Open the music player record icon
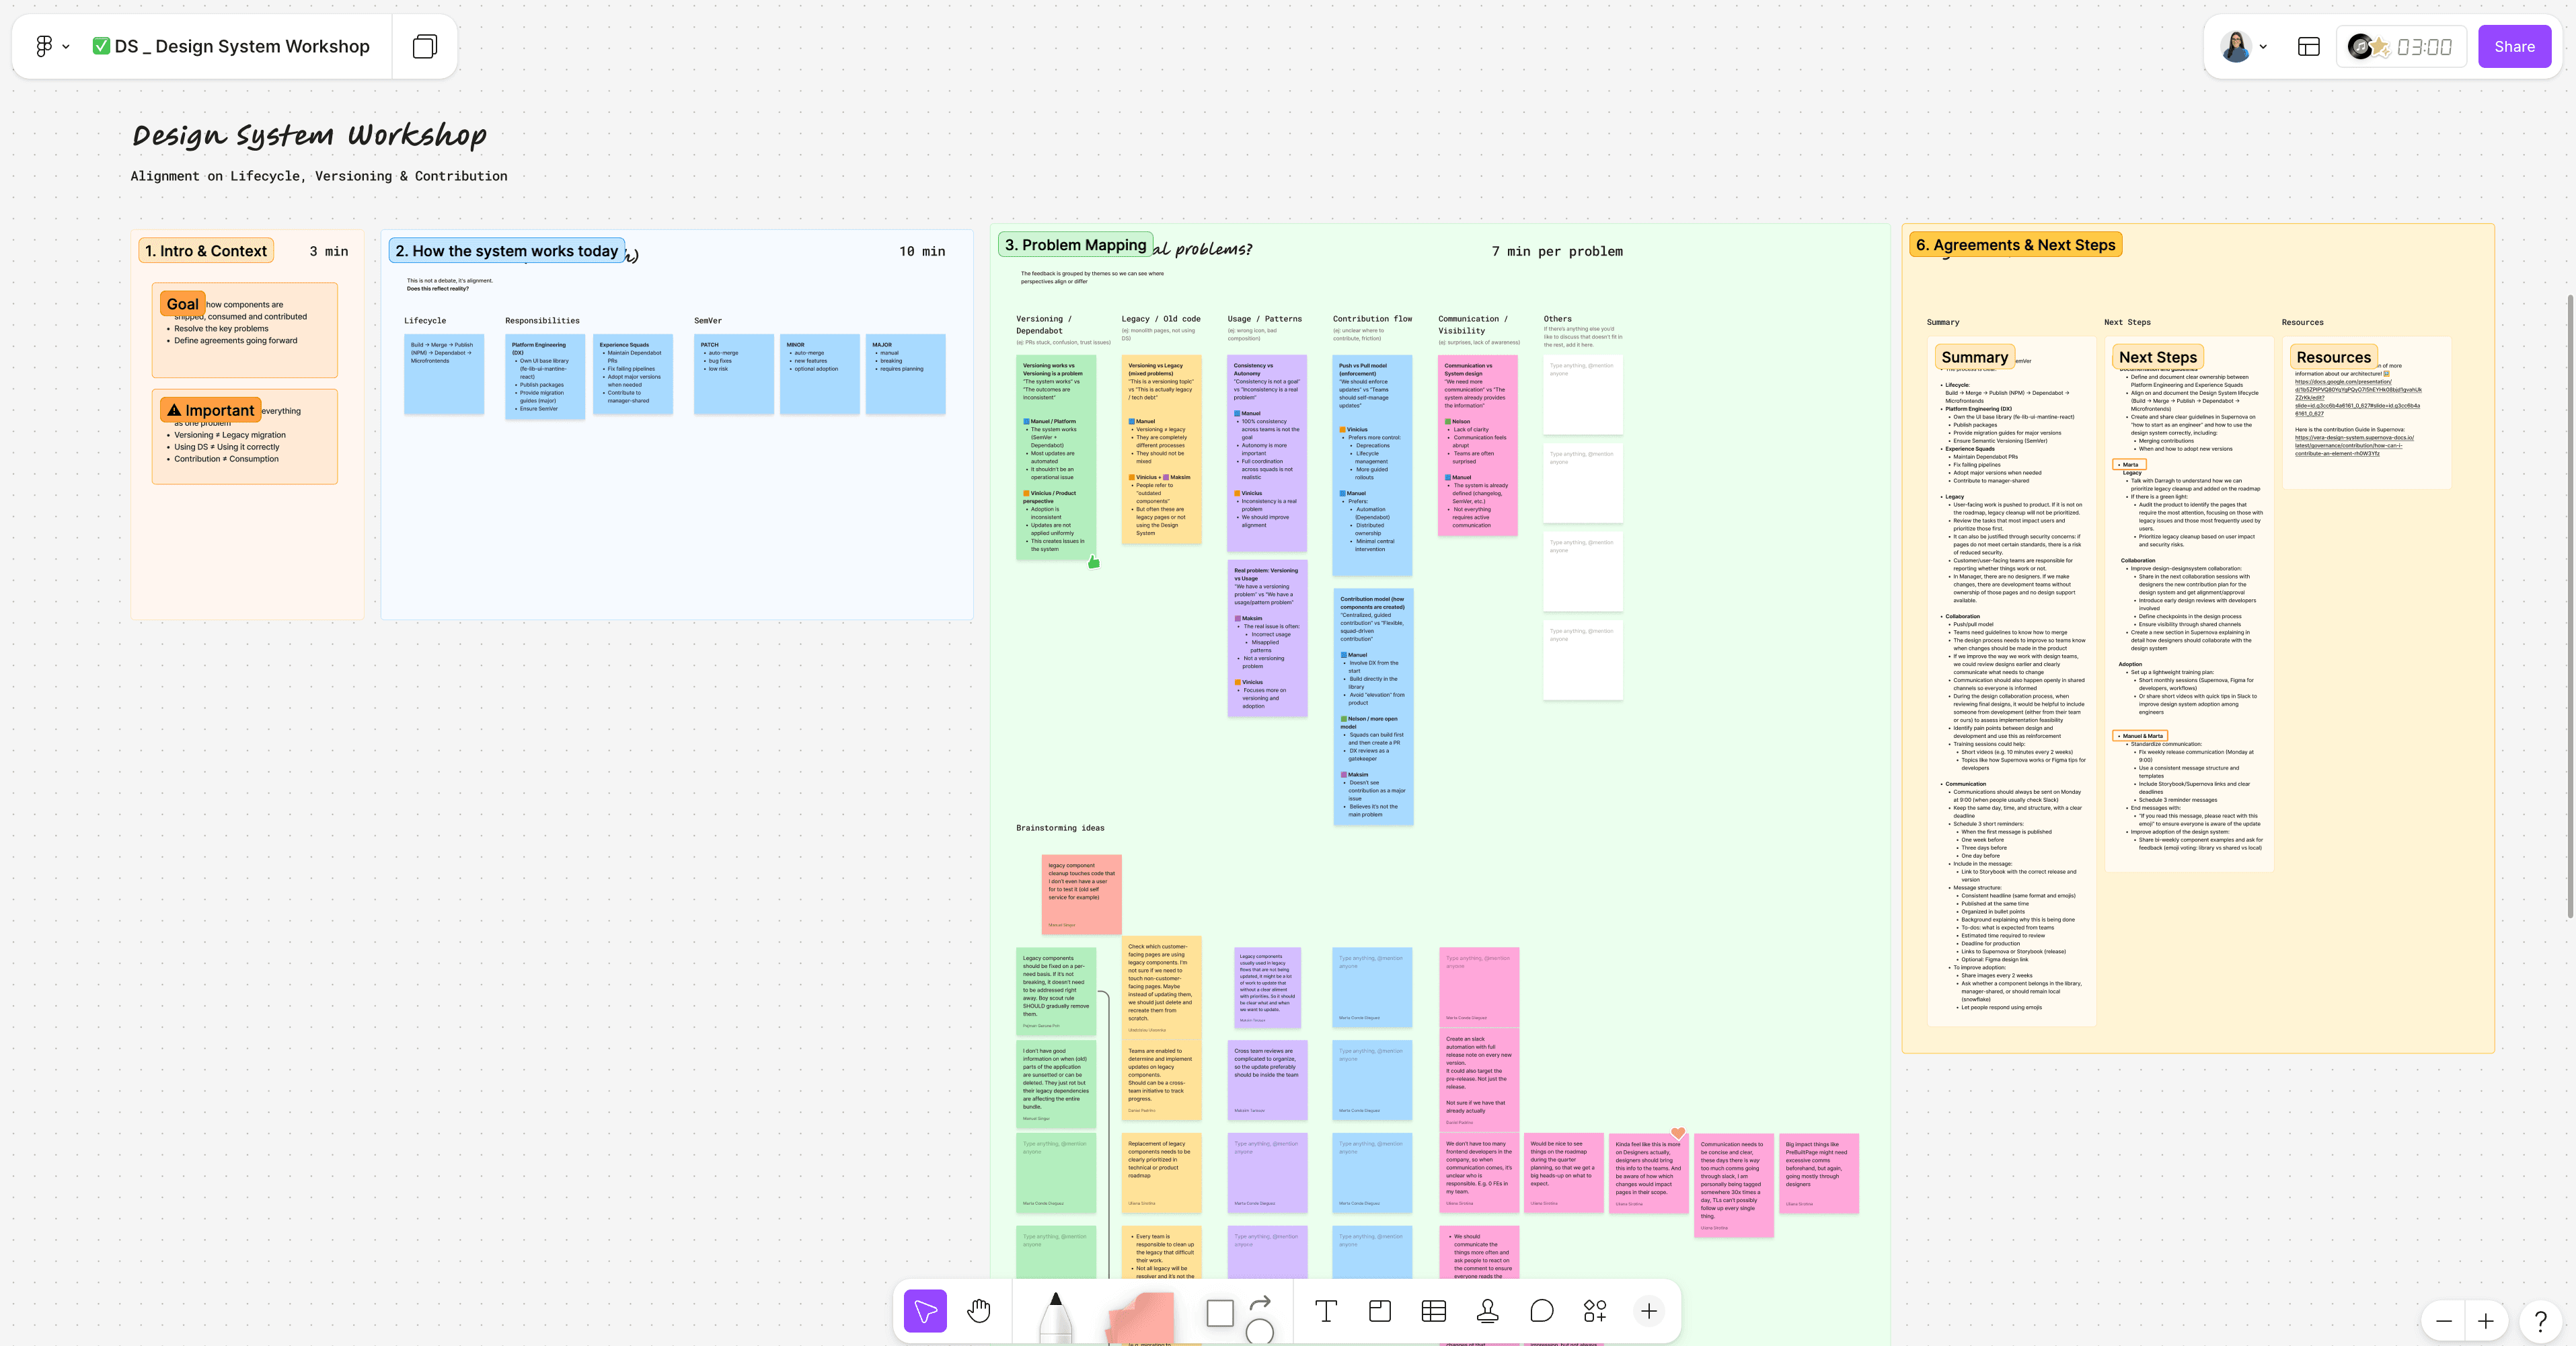Screen dimensions: 2576x1346 2360,46
